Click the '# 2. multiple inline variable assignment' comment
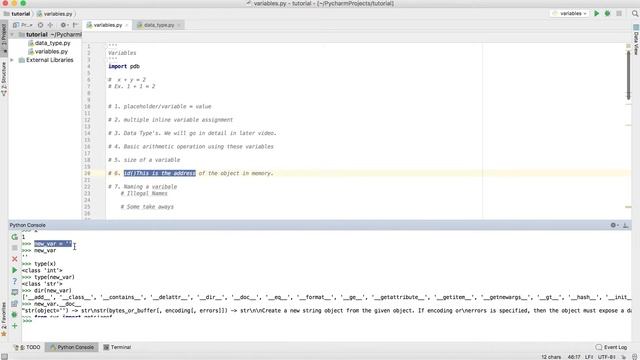The height and width of the screenshot is (360, 640). pyautogui.click(x=171, y=120)
